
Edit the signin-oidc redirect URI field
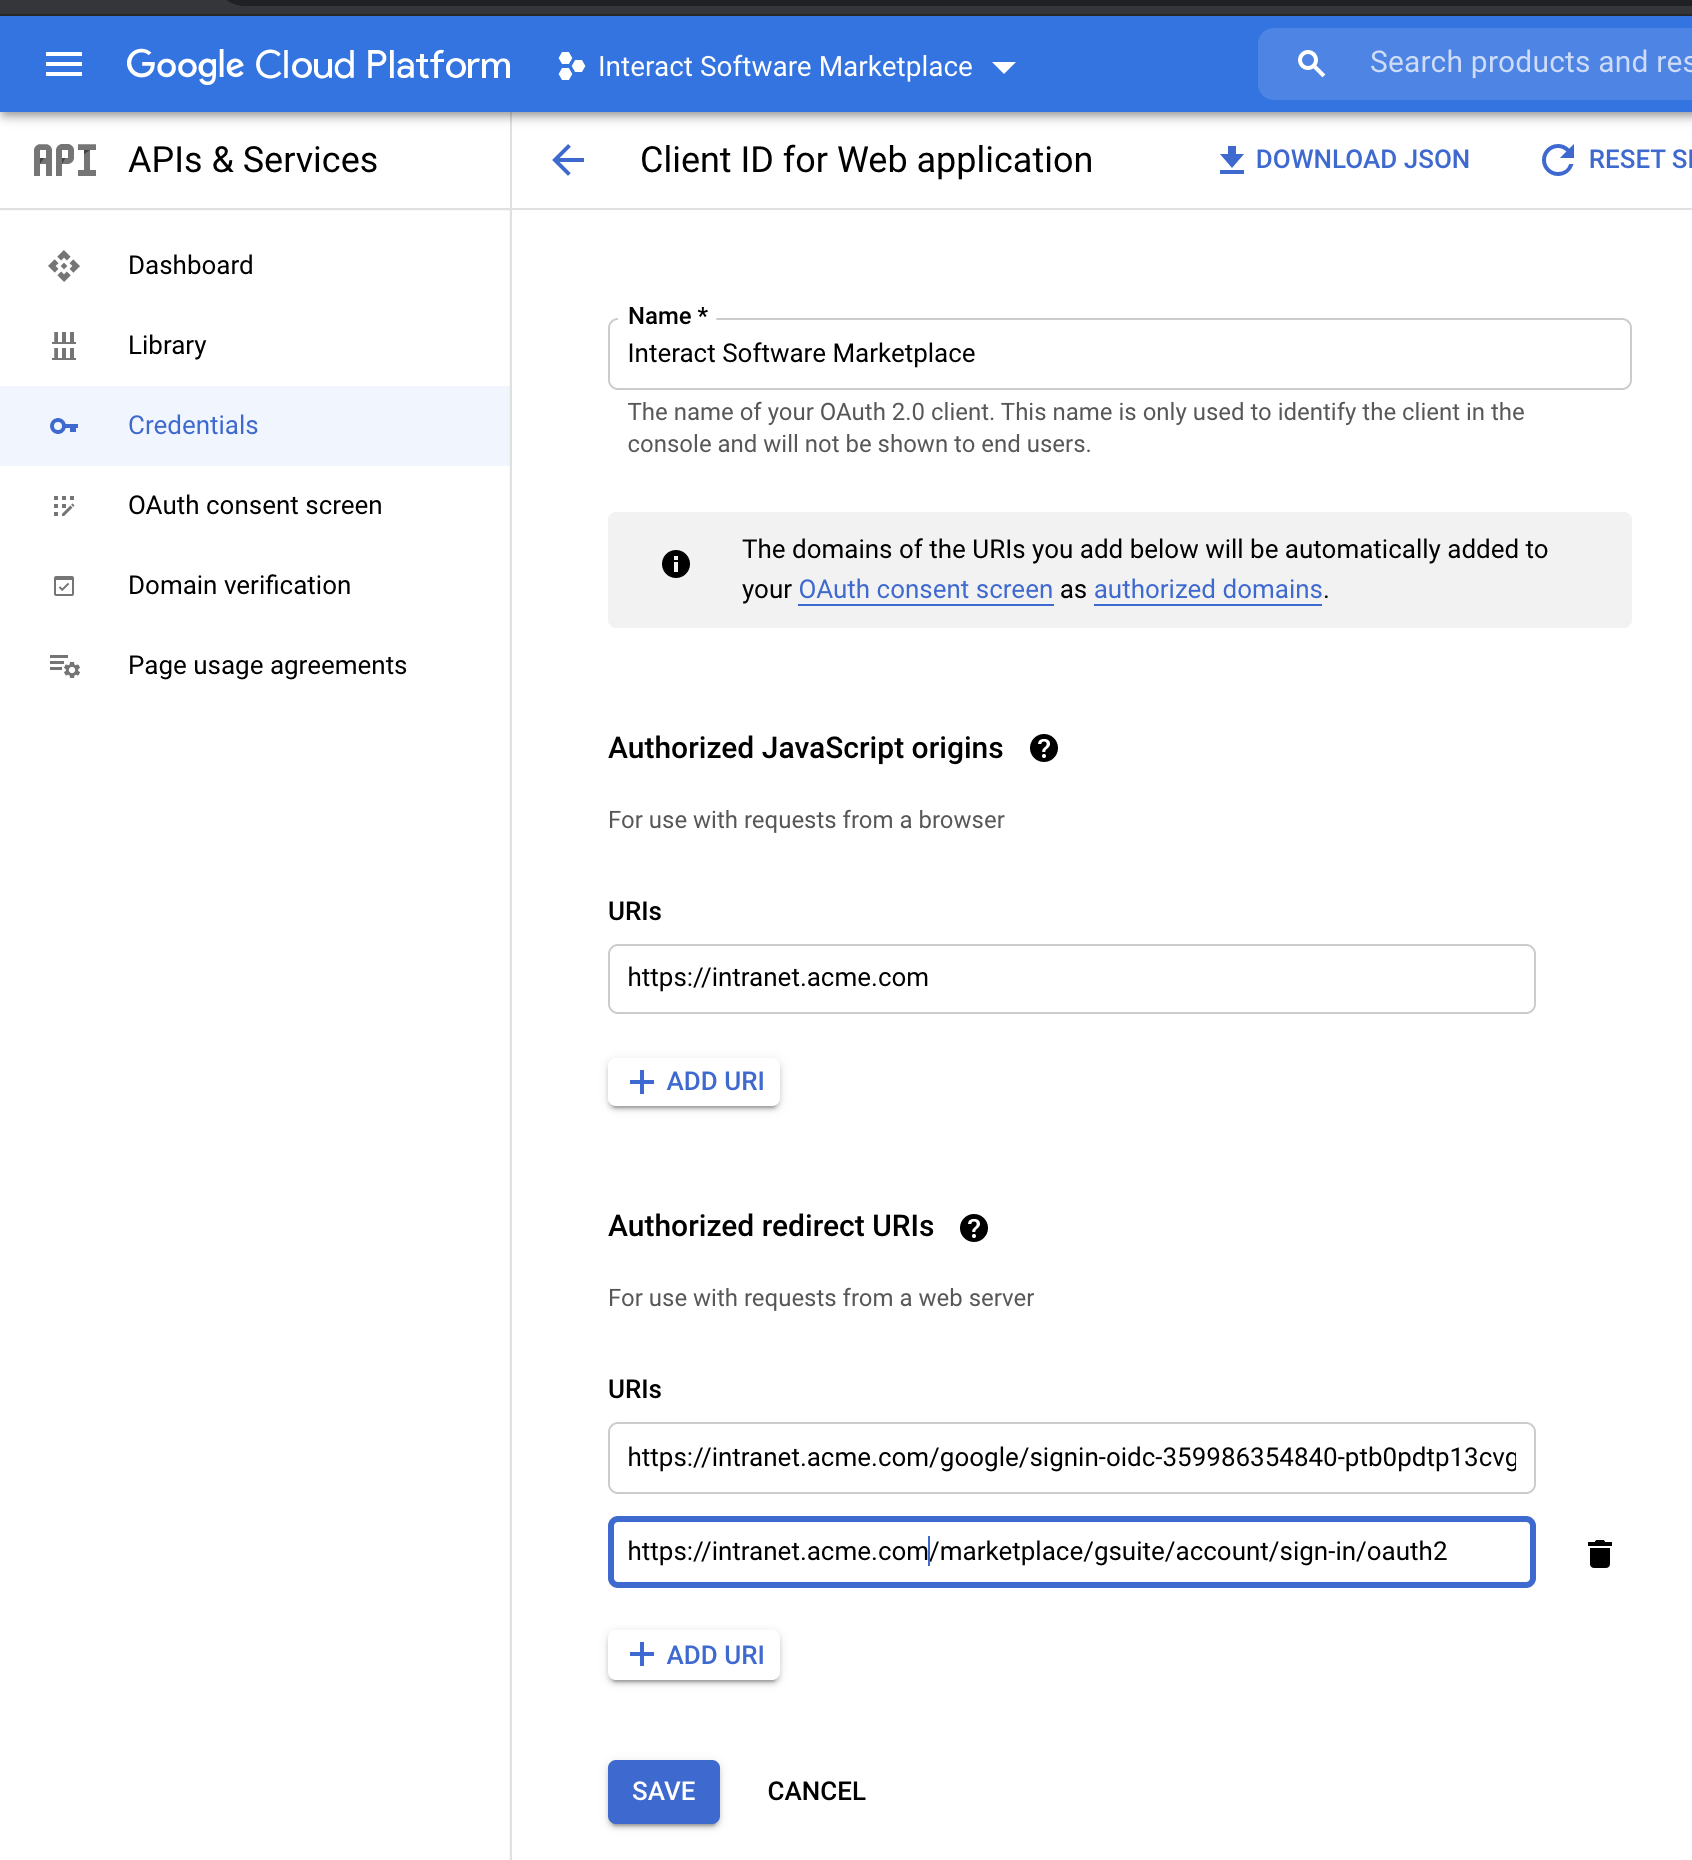pos(1071,1458)
